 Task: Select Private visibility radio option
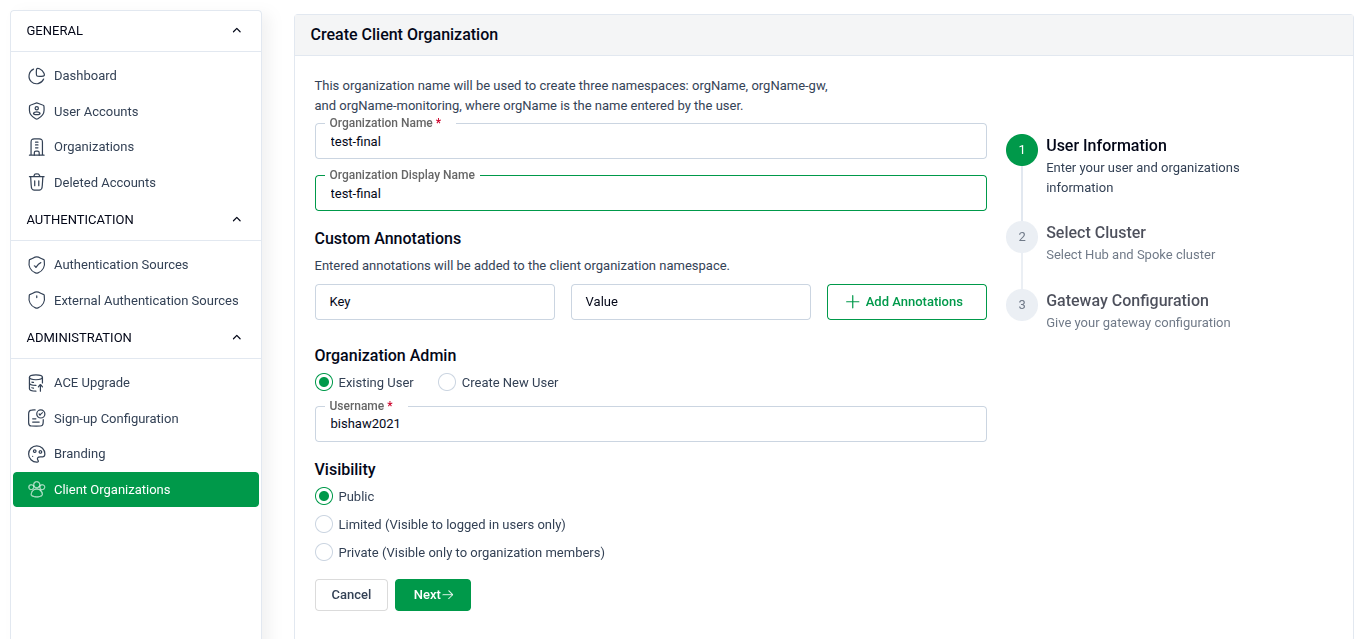coord(324,552)
